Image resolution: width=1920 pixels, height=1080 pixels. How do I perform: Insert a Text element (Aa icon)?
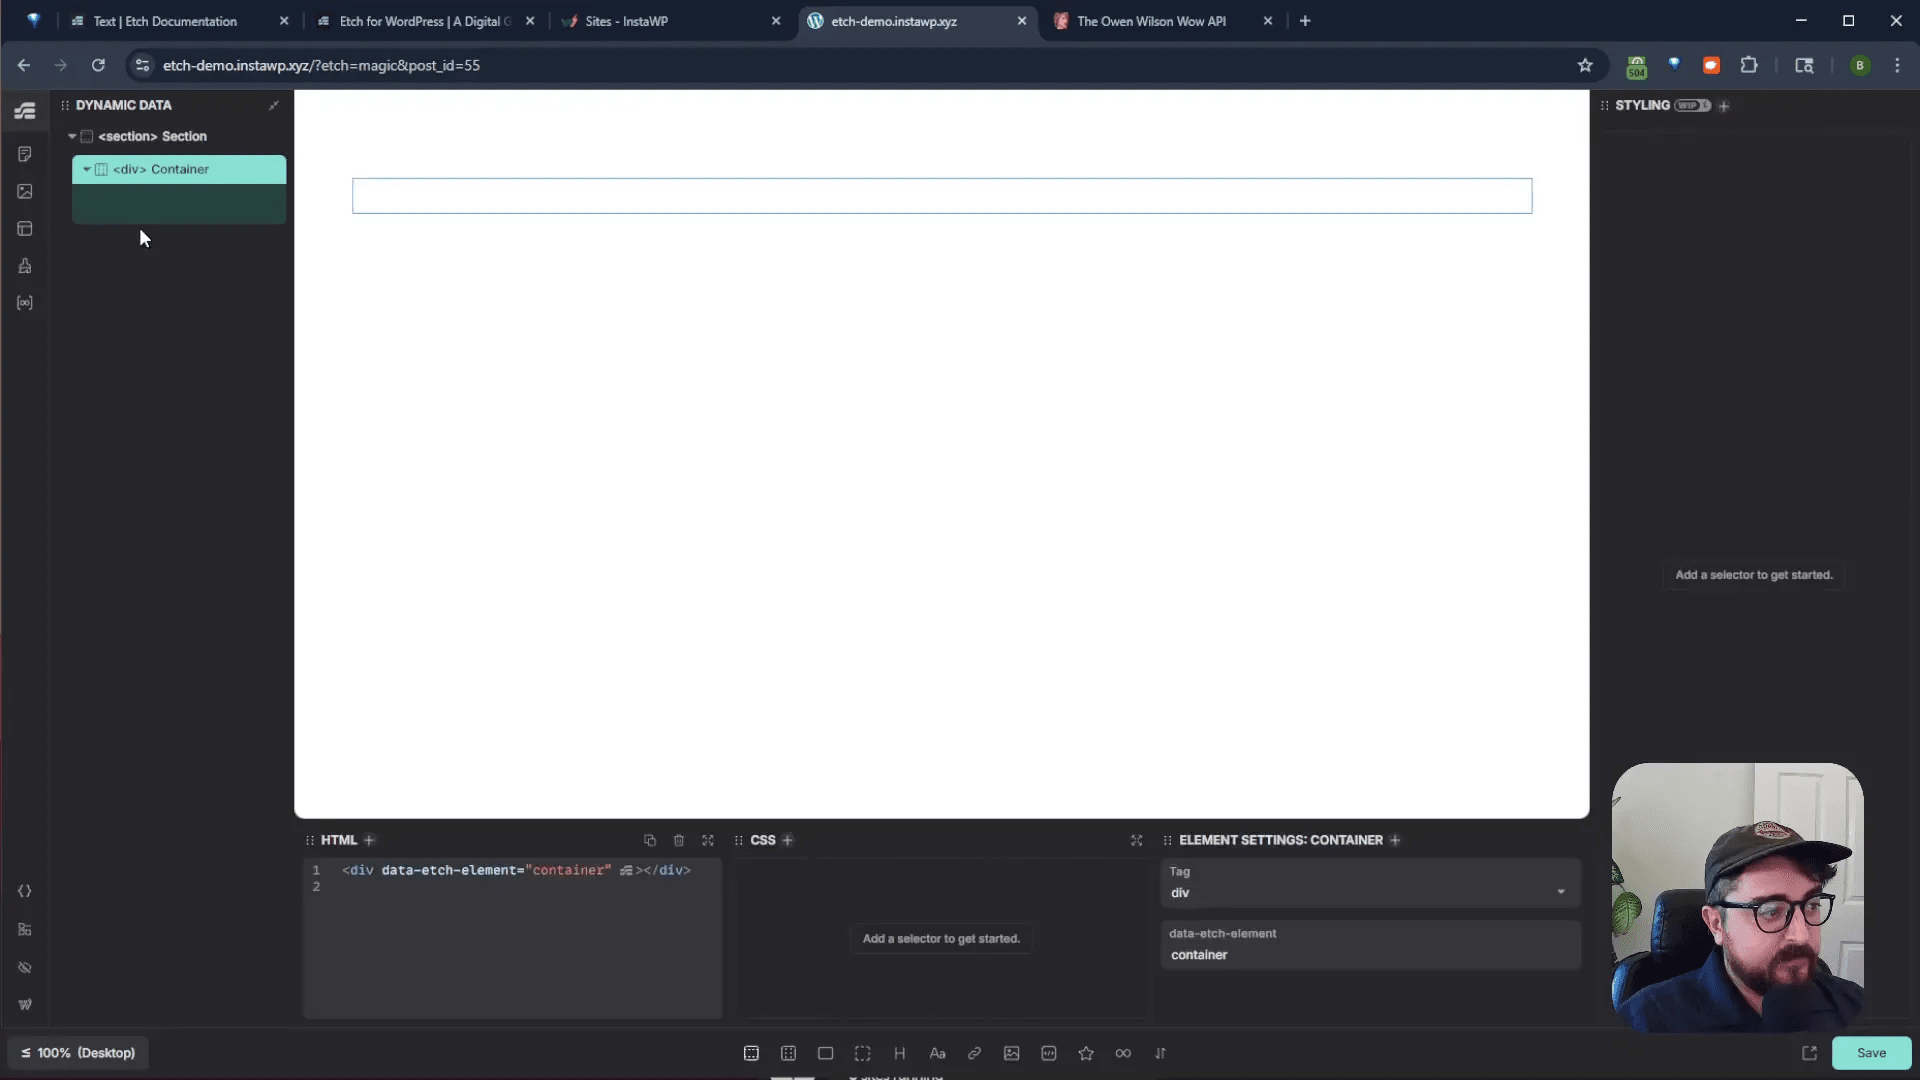tap(937, 1053)
